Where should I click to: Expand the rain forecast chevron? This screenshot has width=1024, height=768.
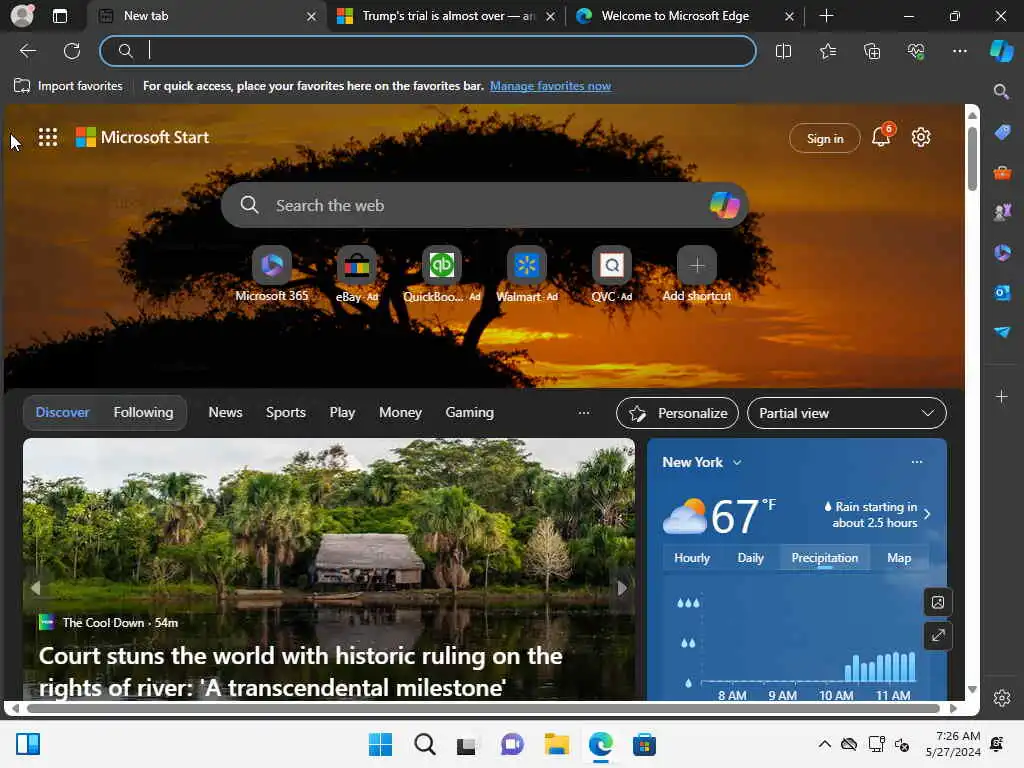click(x=927, y=514)
